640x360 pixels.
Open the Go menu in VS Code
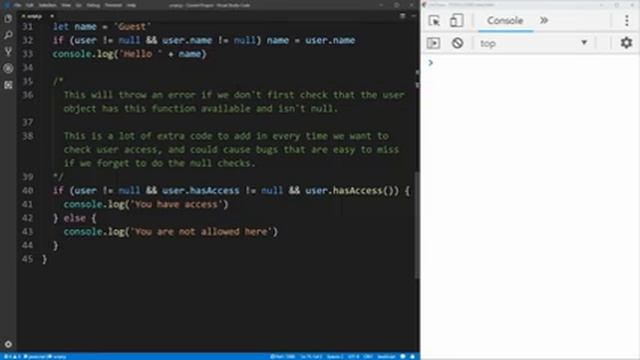pos(78,5)
